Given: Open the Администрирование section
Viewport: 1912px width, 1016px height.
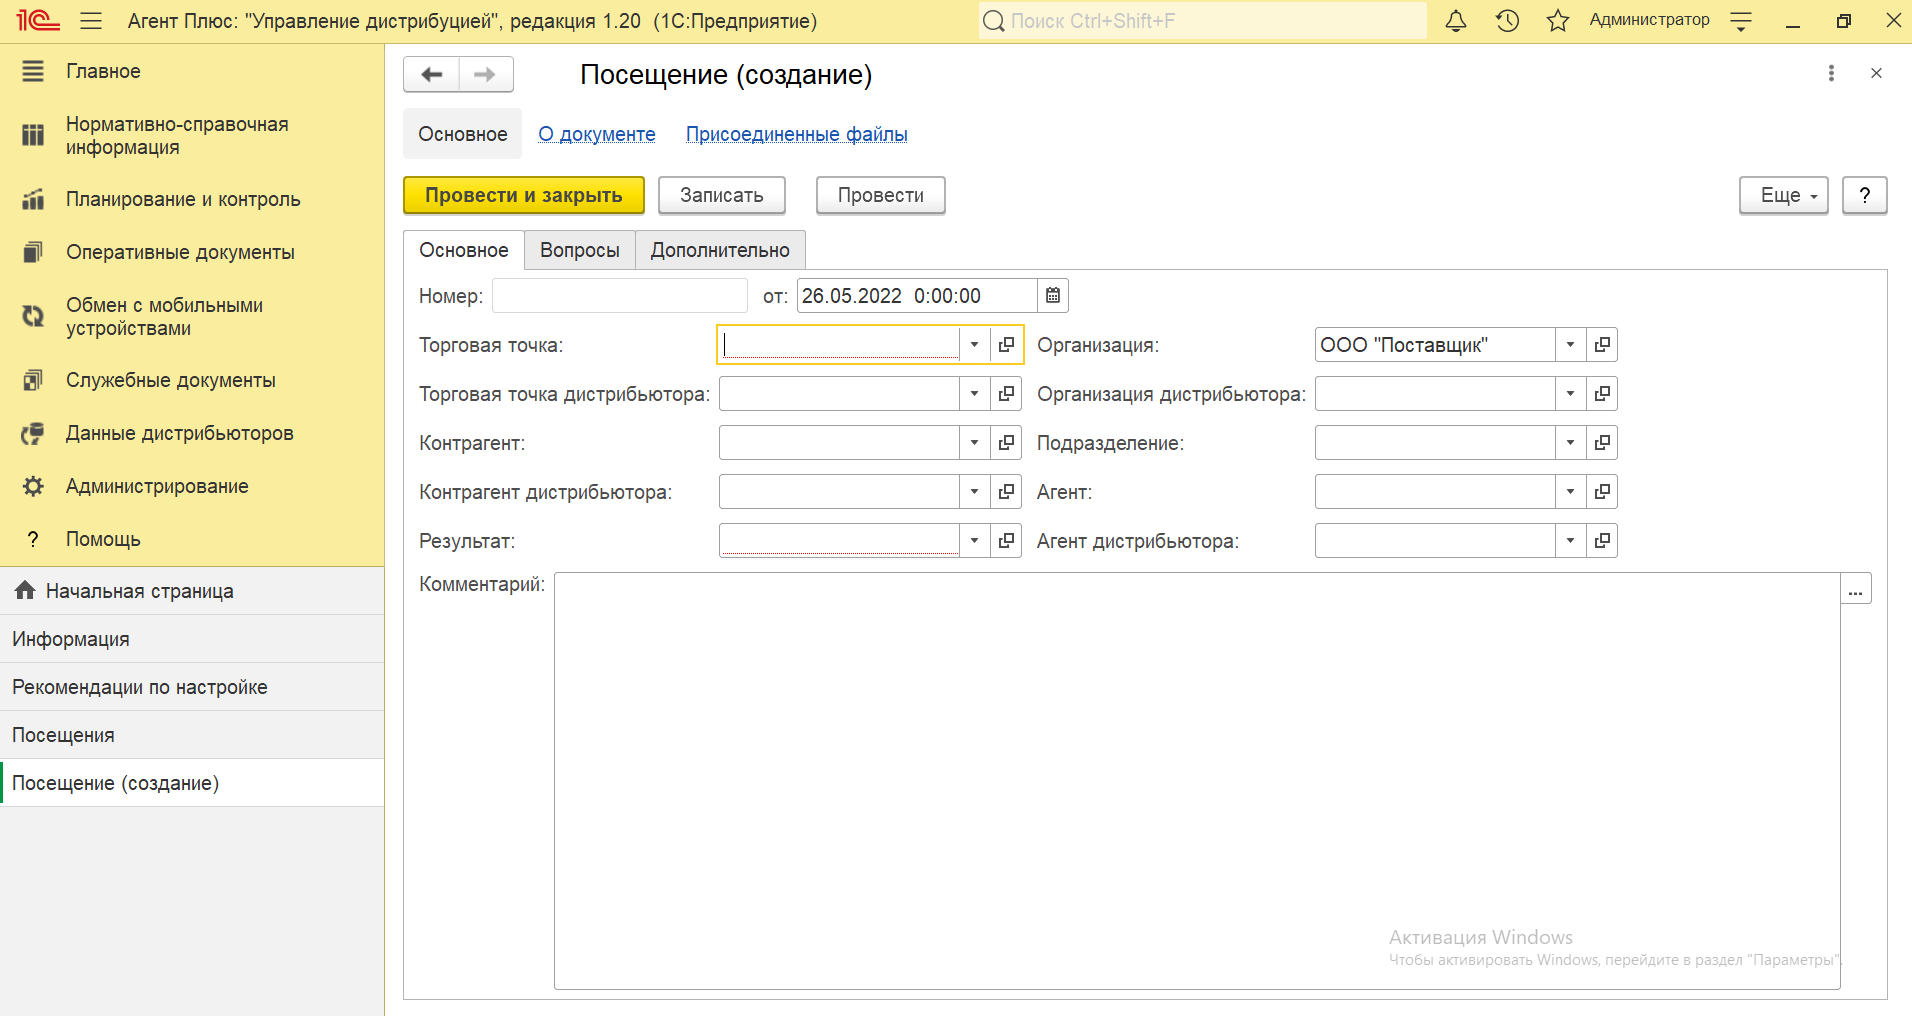Looking at the screenshot, I should [x=192, y=486].
